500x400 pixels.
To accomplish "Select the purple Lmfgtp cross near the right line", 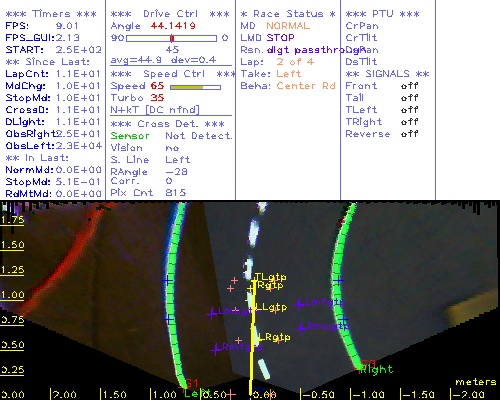I will pos(299,304).
